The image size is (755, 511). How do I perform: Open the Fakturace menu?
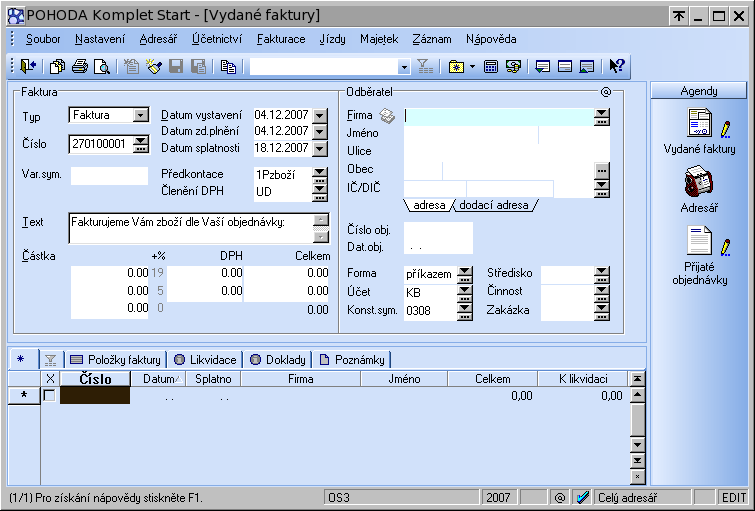click(281, 39)
